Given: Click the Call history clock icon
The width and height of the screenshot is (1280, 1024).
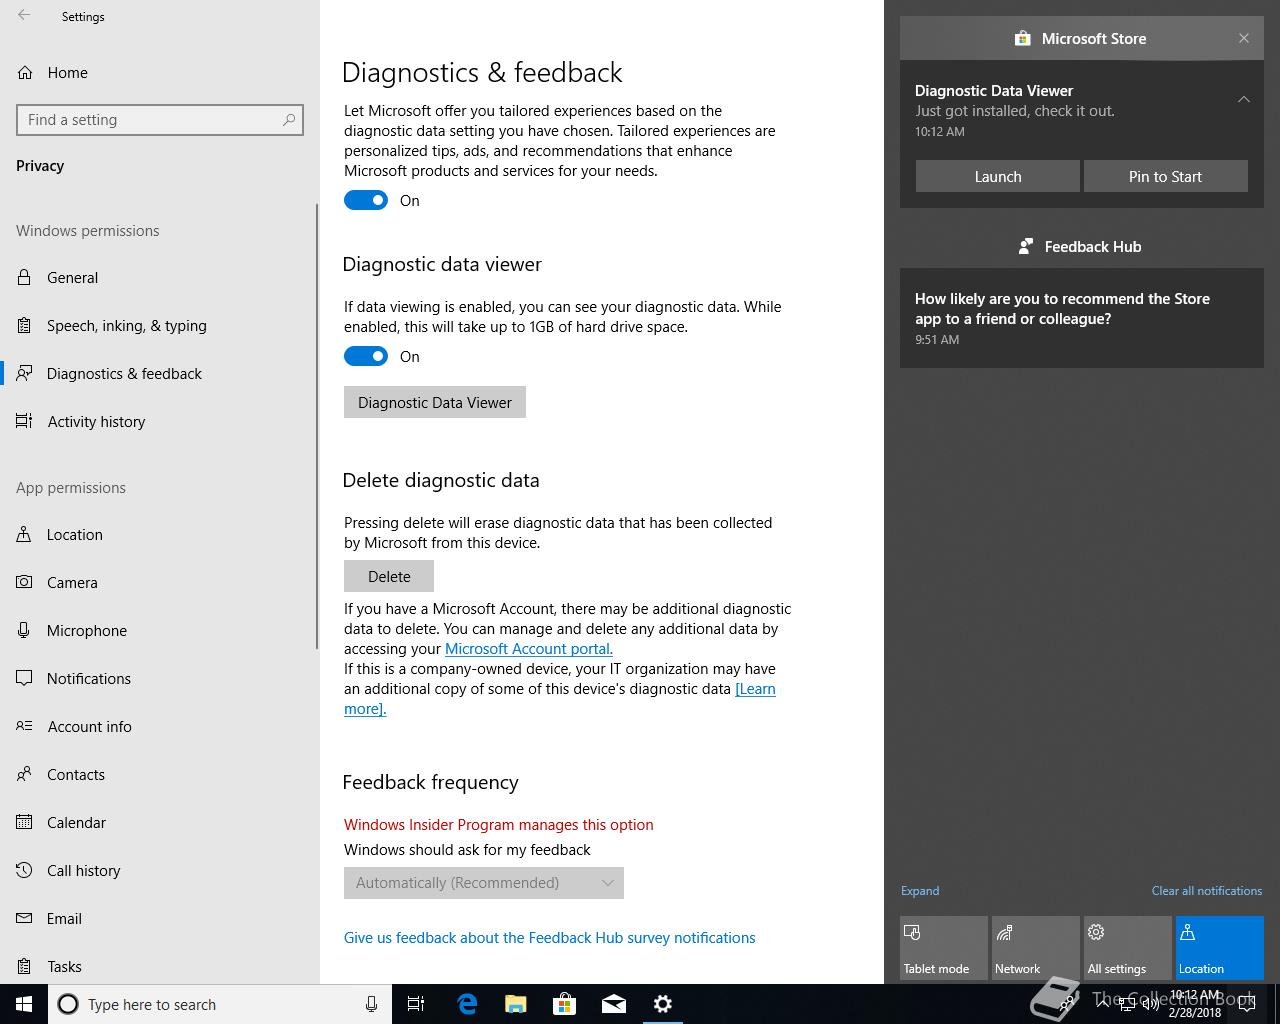Looking at the screenshot, I should tap(24, 870).
